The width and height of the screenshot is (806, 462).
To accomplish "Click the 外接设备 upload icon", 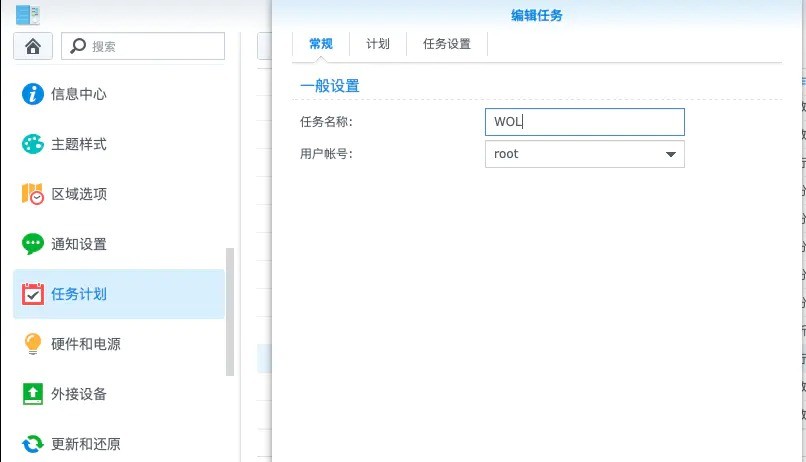I will click(33, 394).
